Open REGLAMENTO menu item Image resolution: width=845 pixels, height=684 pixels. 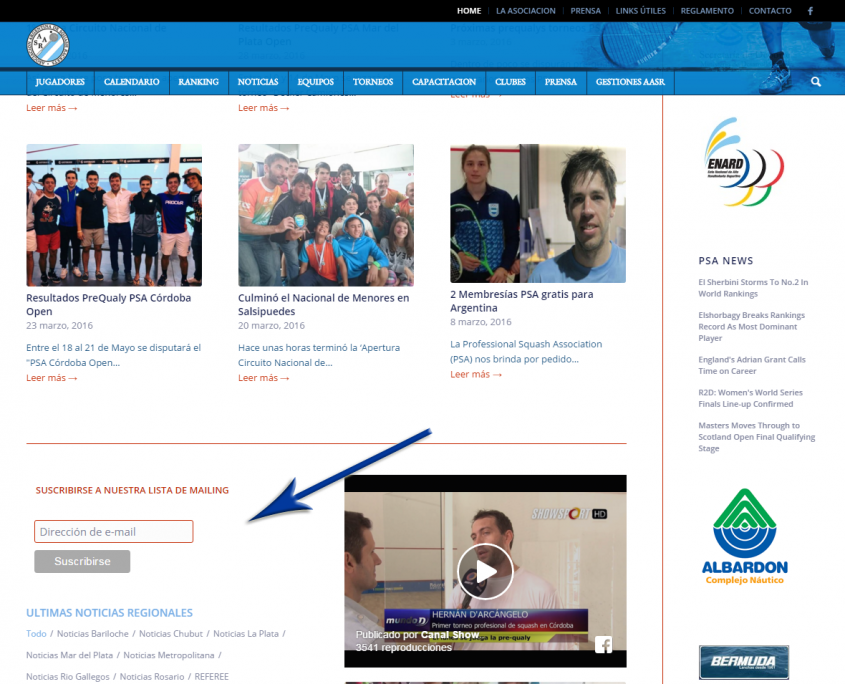tap(707, 11)
